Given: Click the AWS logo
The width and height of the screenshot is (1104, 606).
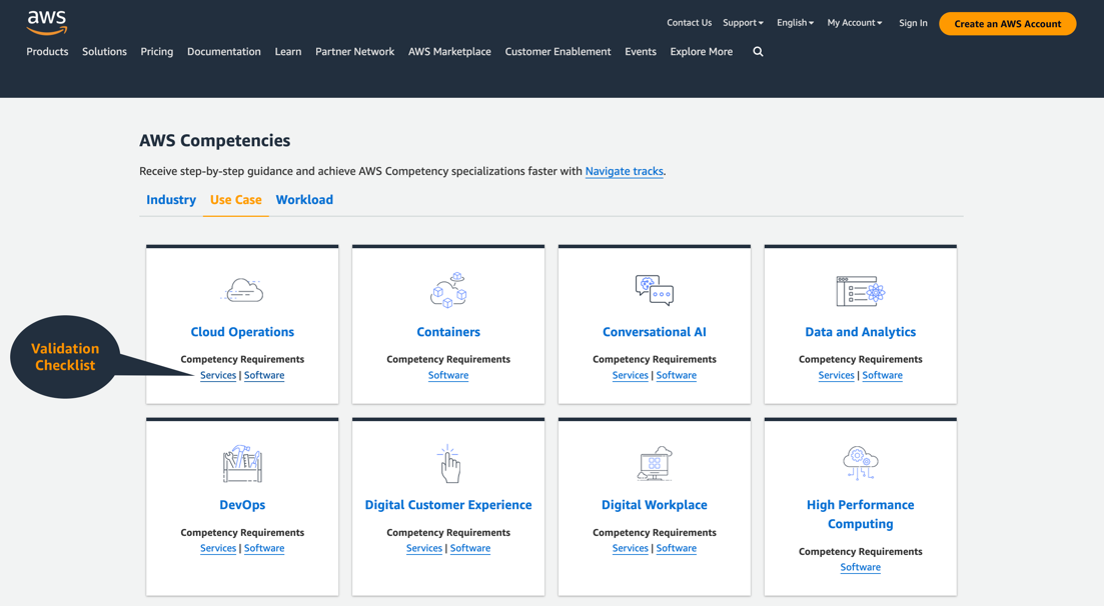Looking at the screenshot, I should (46, 23).
